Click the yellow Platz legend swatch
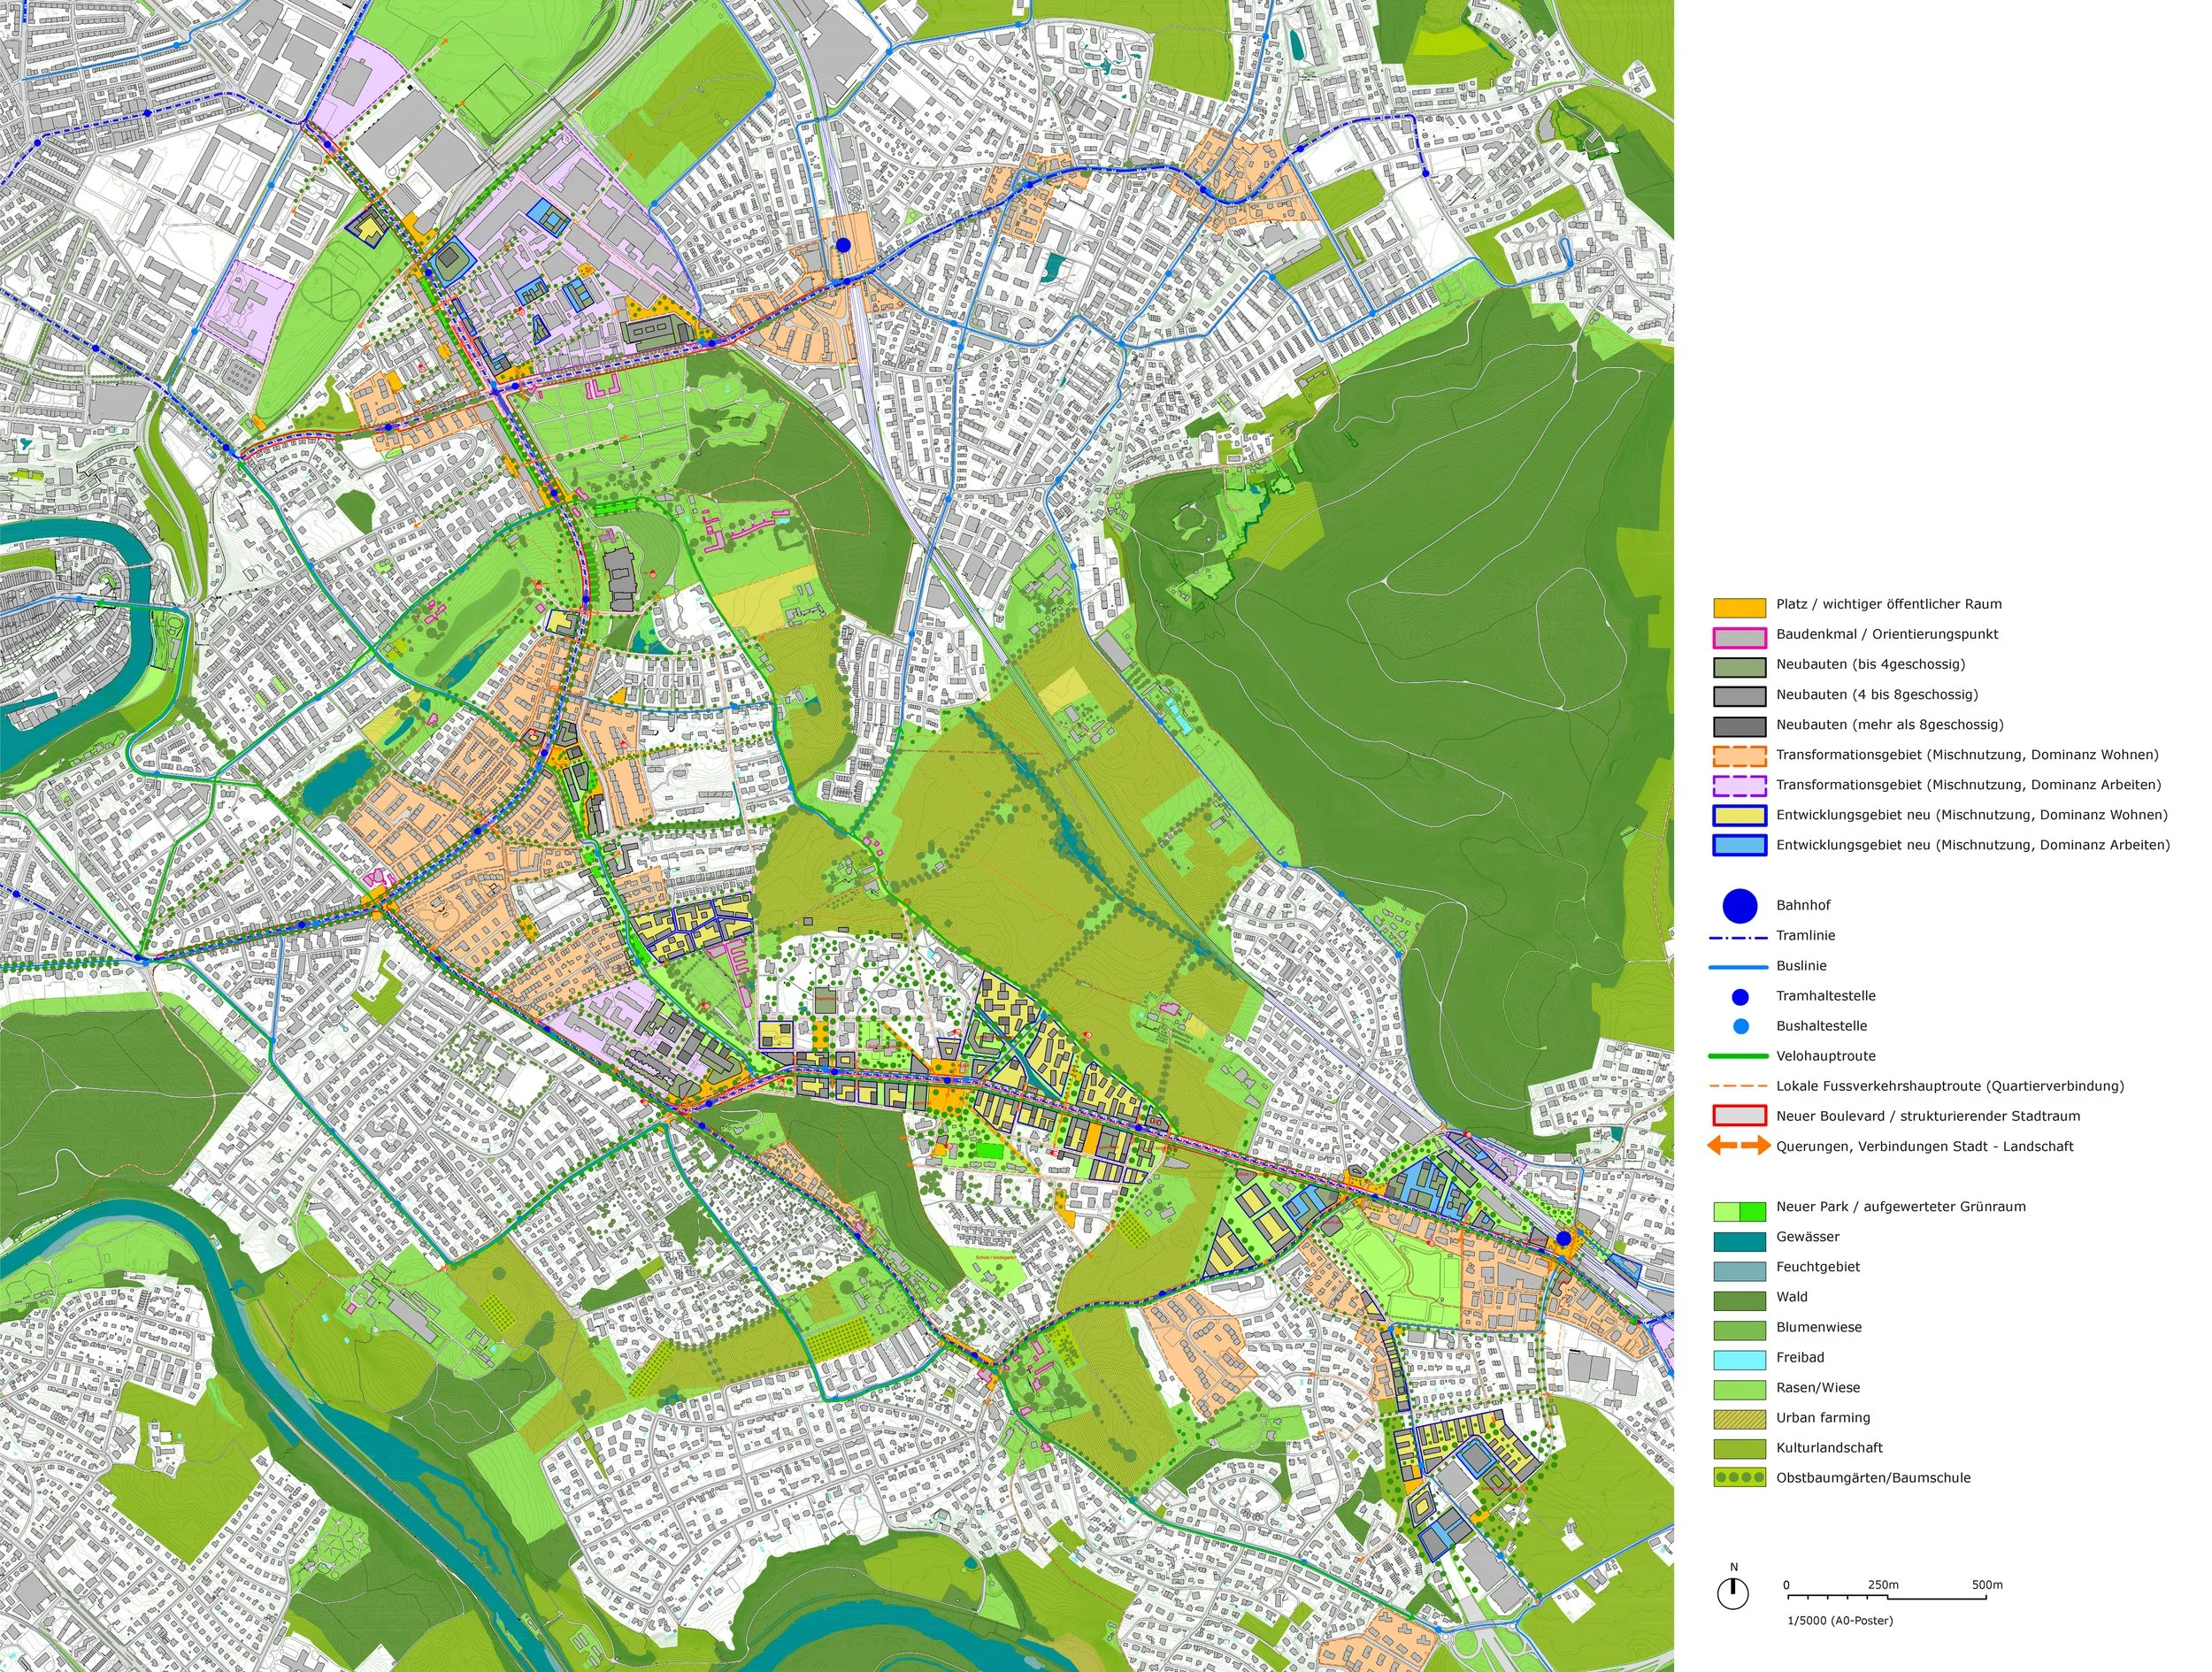Screen dimensions: 2212x1672 pos(1739,606)
